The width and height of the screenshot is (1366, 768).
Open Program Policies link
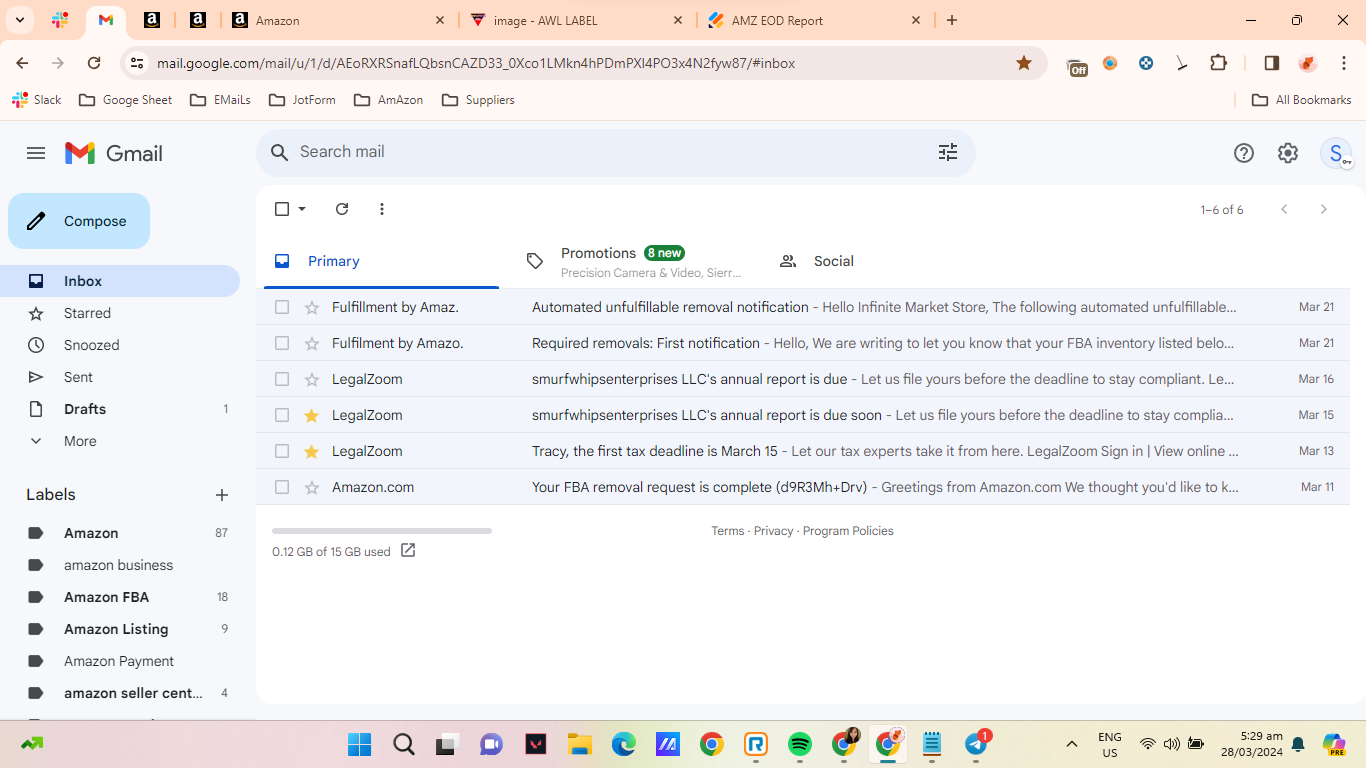pyautogui.click(x=848, y=531)
